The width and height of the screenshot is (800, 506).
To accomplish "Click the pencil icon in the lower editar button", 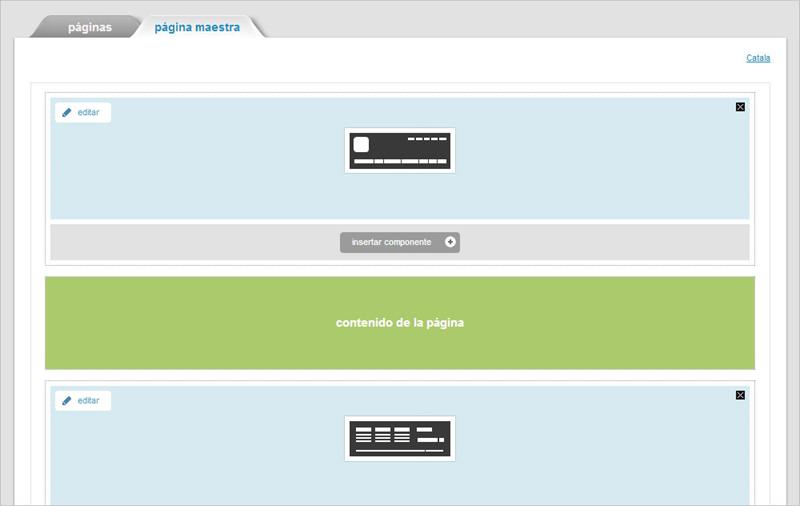I will pyautogui.click(x=67, y=401).
